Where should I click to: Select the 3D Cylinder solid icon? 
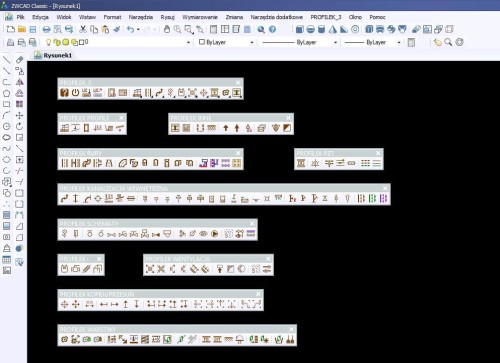321,29
